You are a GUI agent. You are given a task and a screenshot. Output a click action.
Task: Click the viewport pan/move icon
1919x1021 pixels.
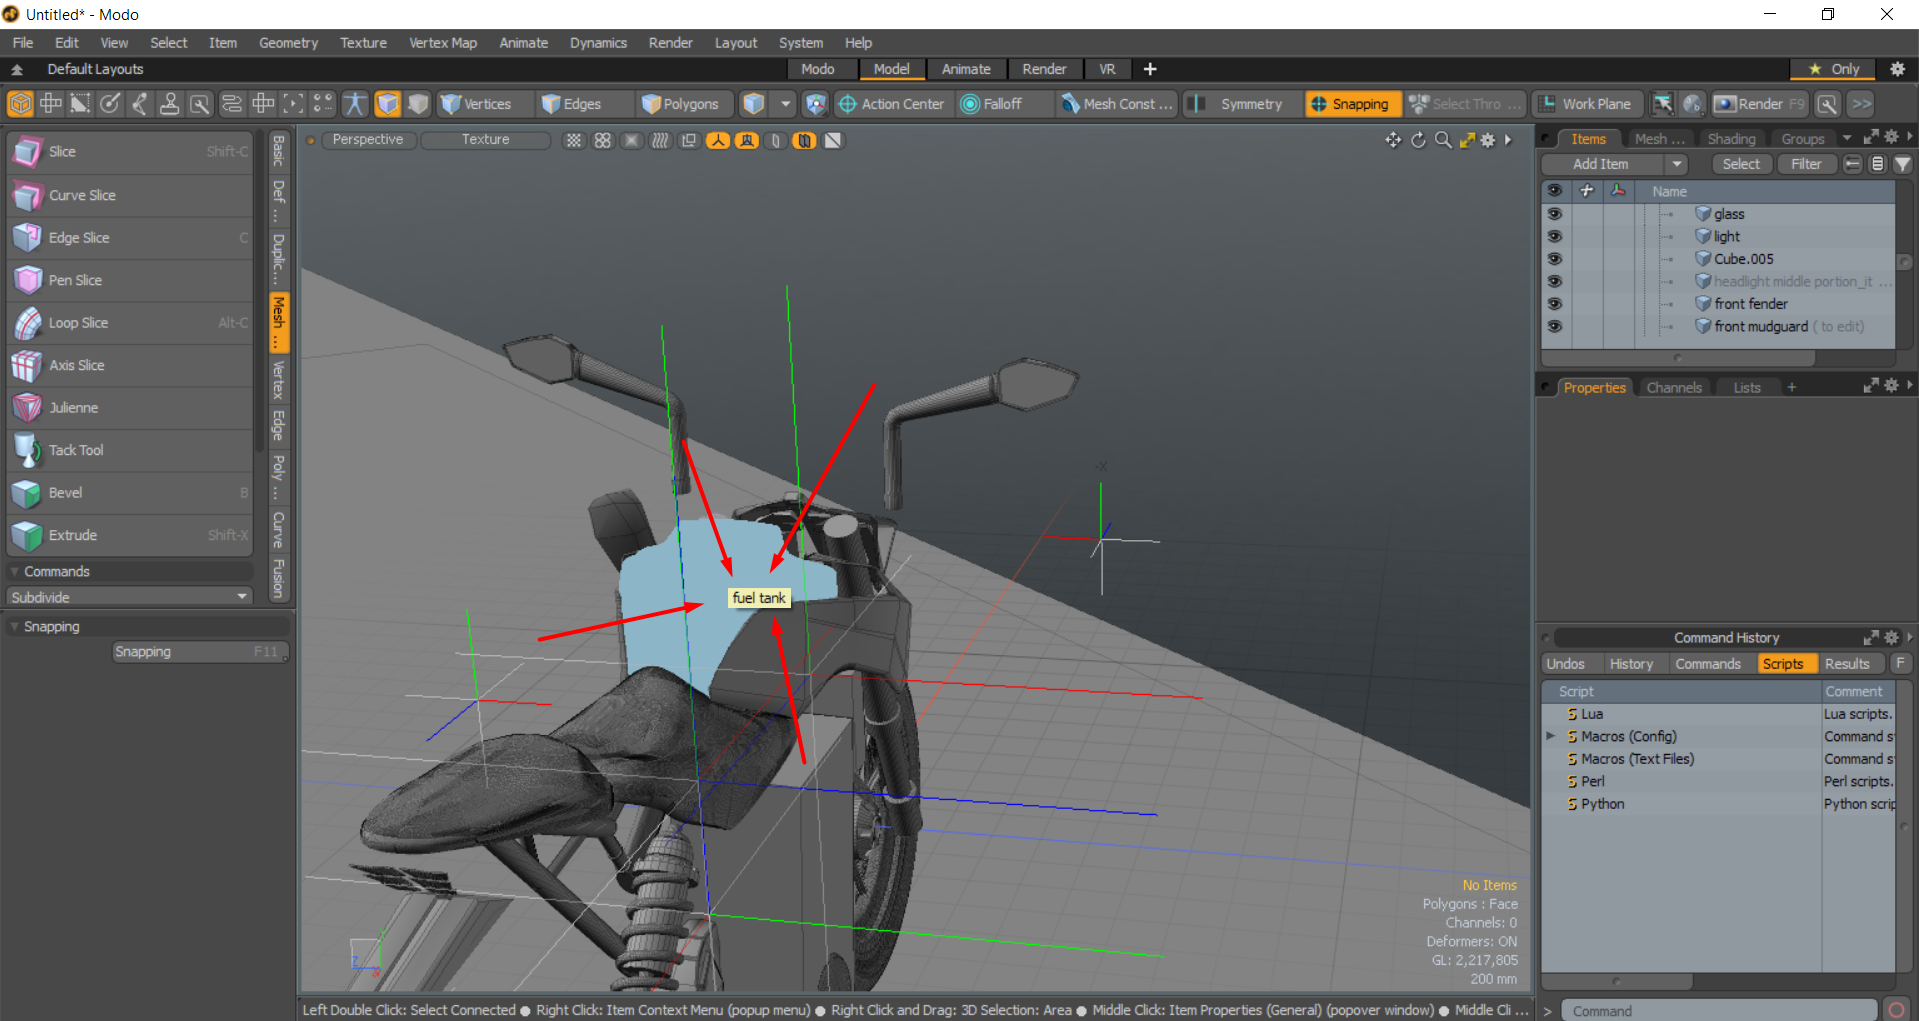pyautogui.click(x=1393, y=140)
